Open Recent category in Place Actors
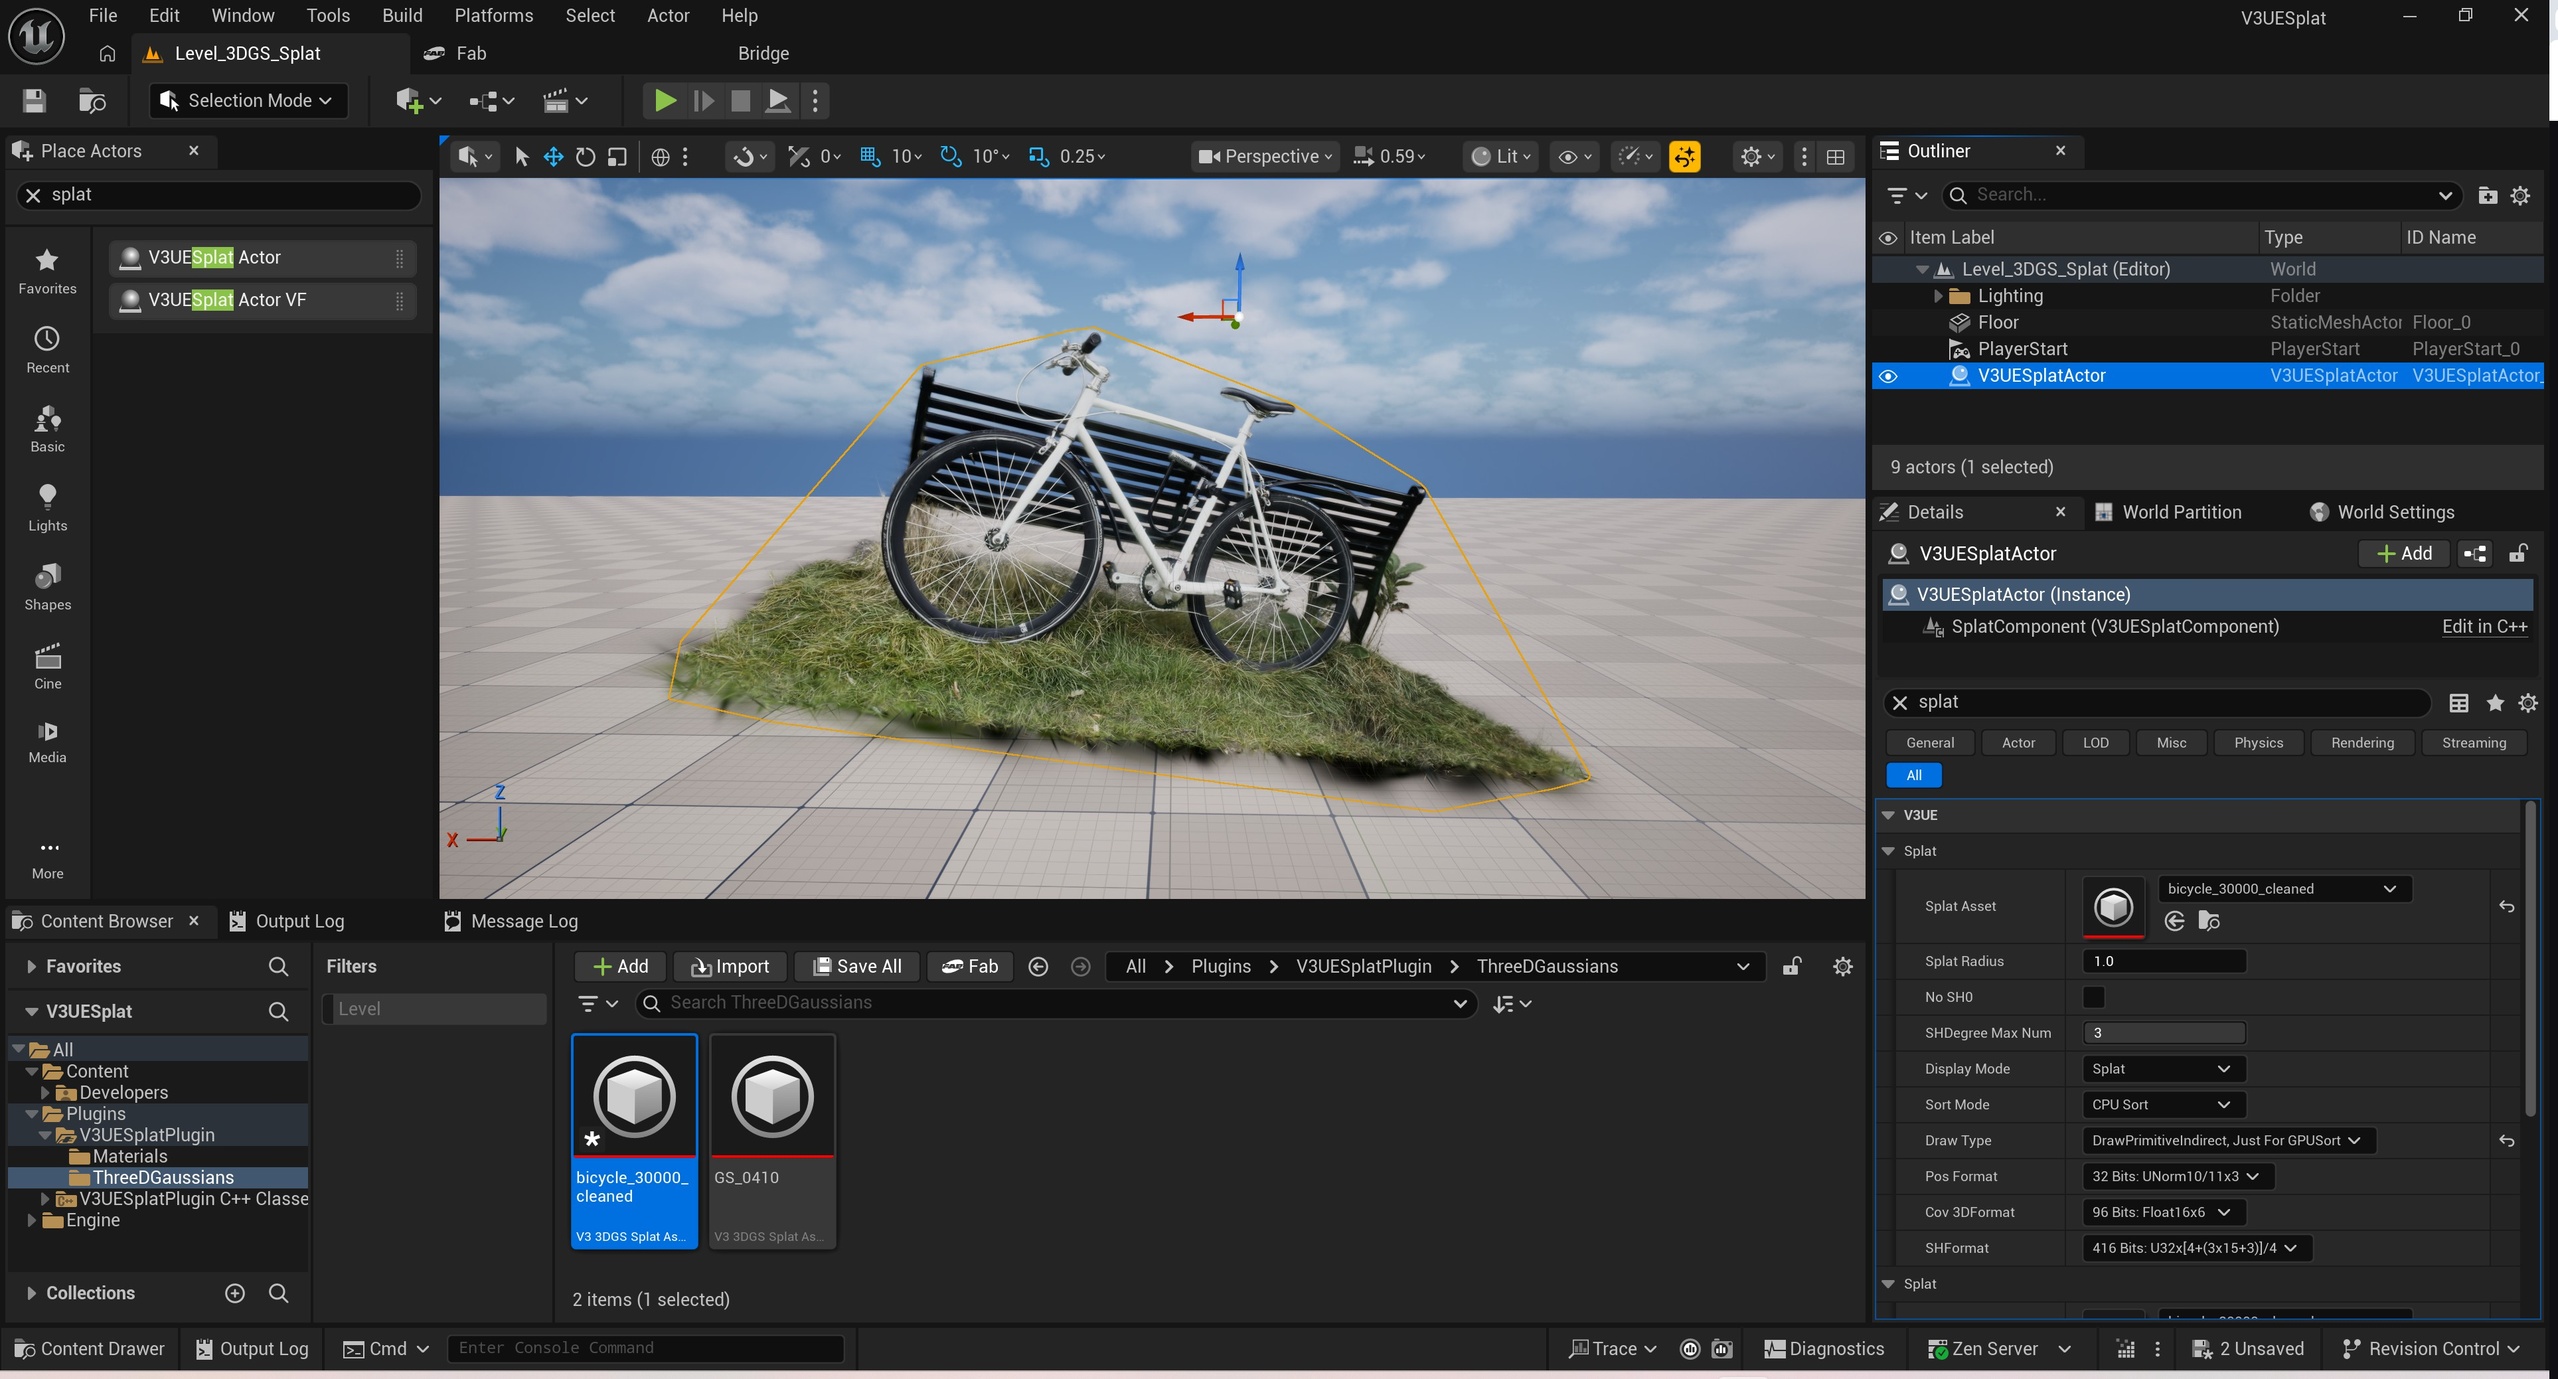 click(x=47, y=350)
